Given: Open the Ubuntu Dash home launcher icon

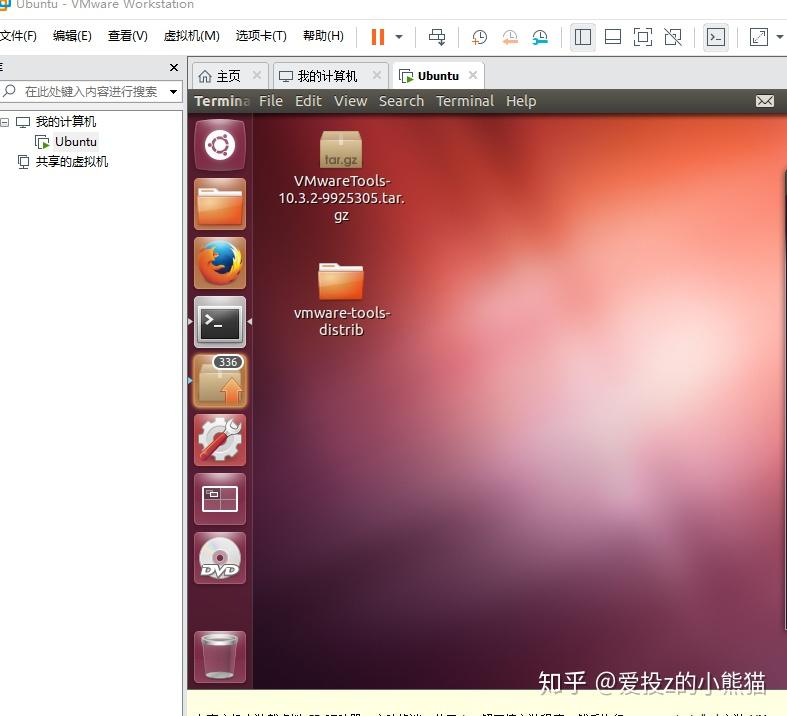Looking at the screenshot, I should click(220, 145).
